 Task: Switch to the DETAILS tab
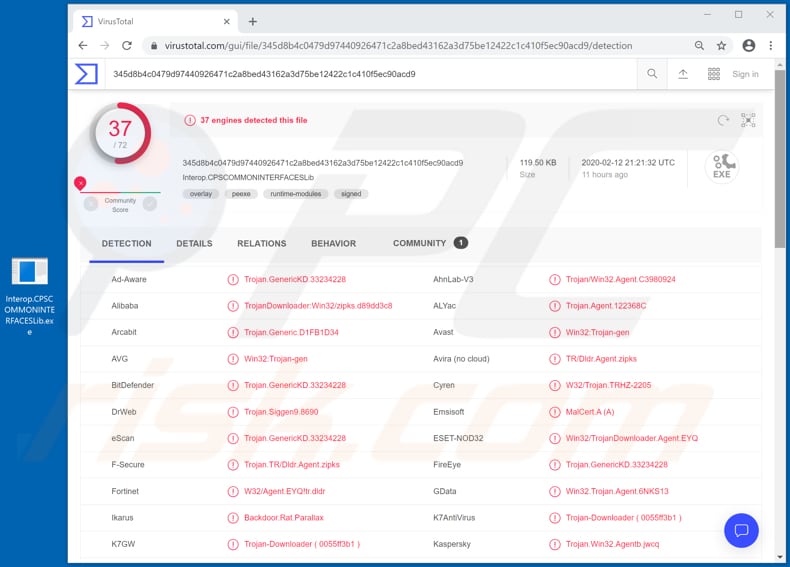(194, 243)
